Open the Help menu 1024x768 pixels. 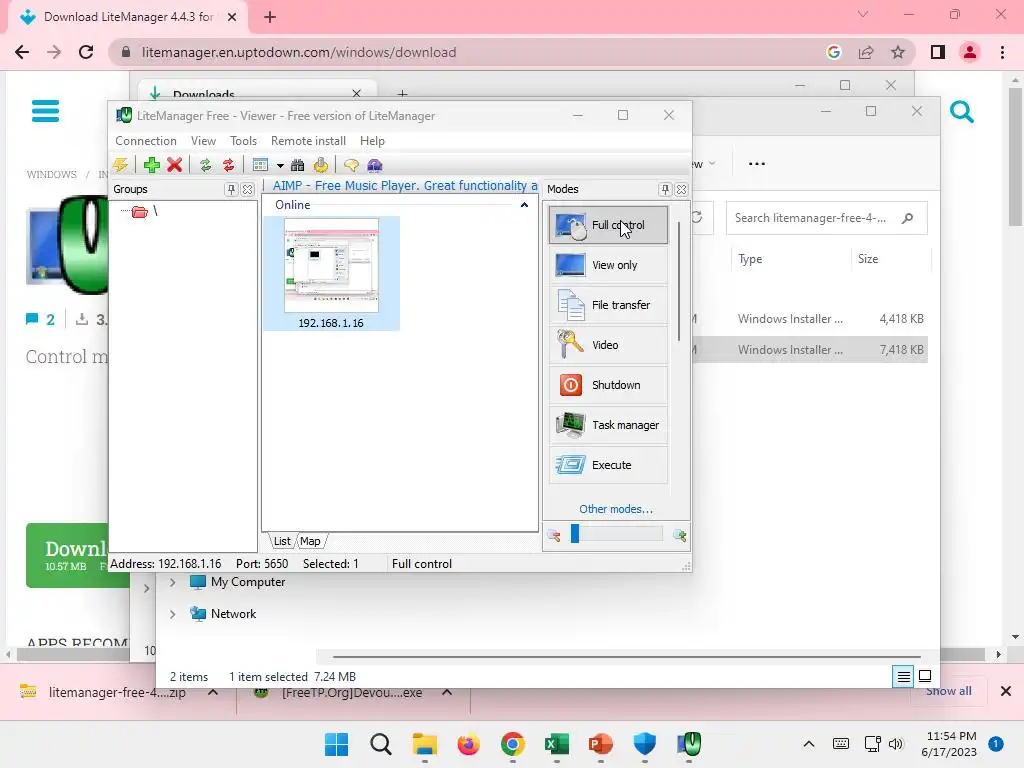click(x=372, y=141)
